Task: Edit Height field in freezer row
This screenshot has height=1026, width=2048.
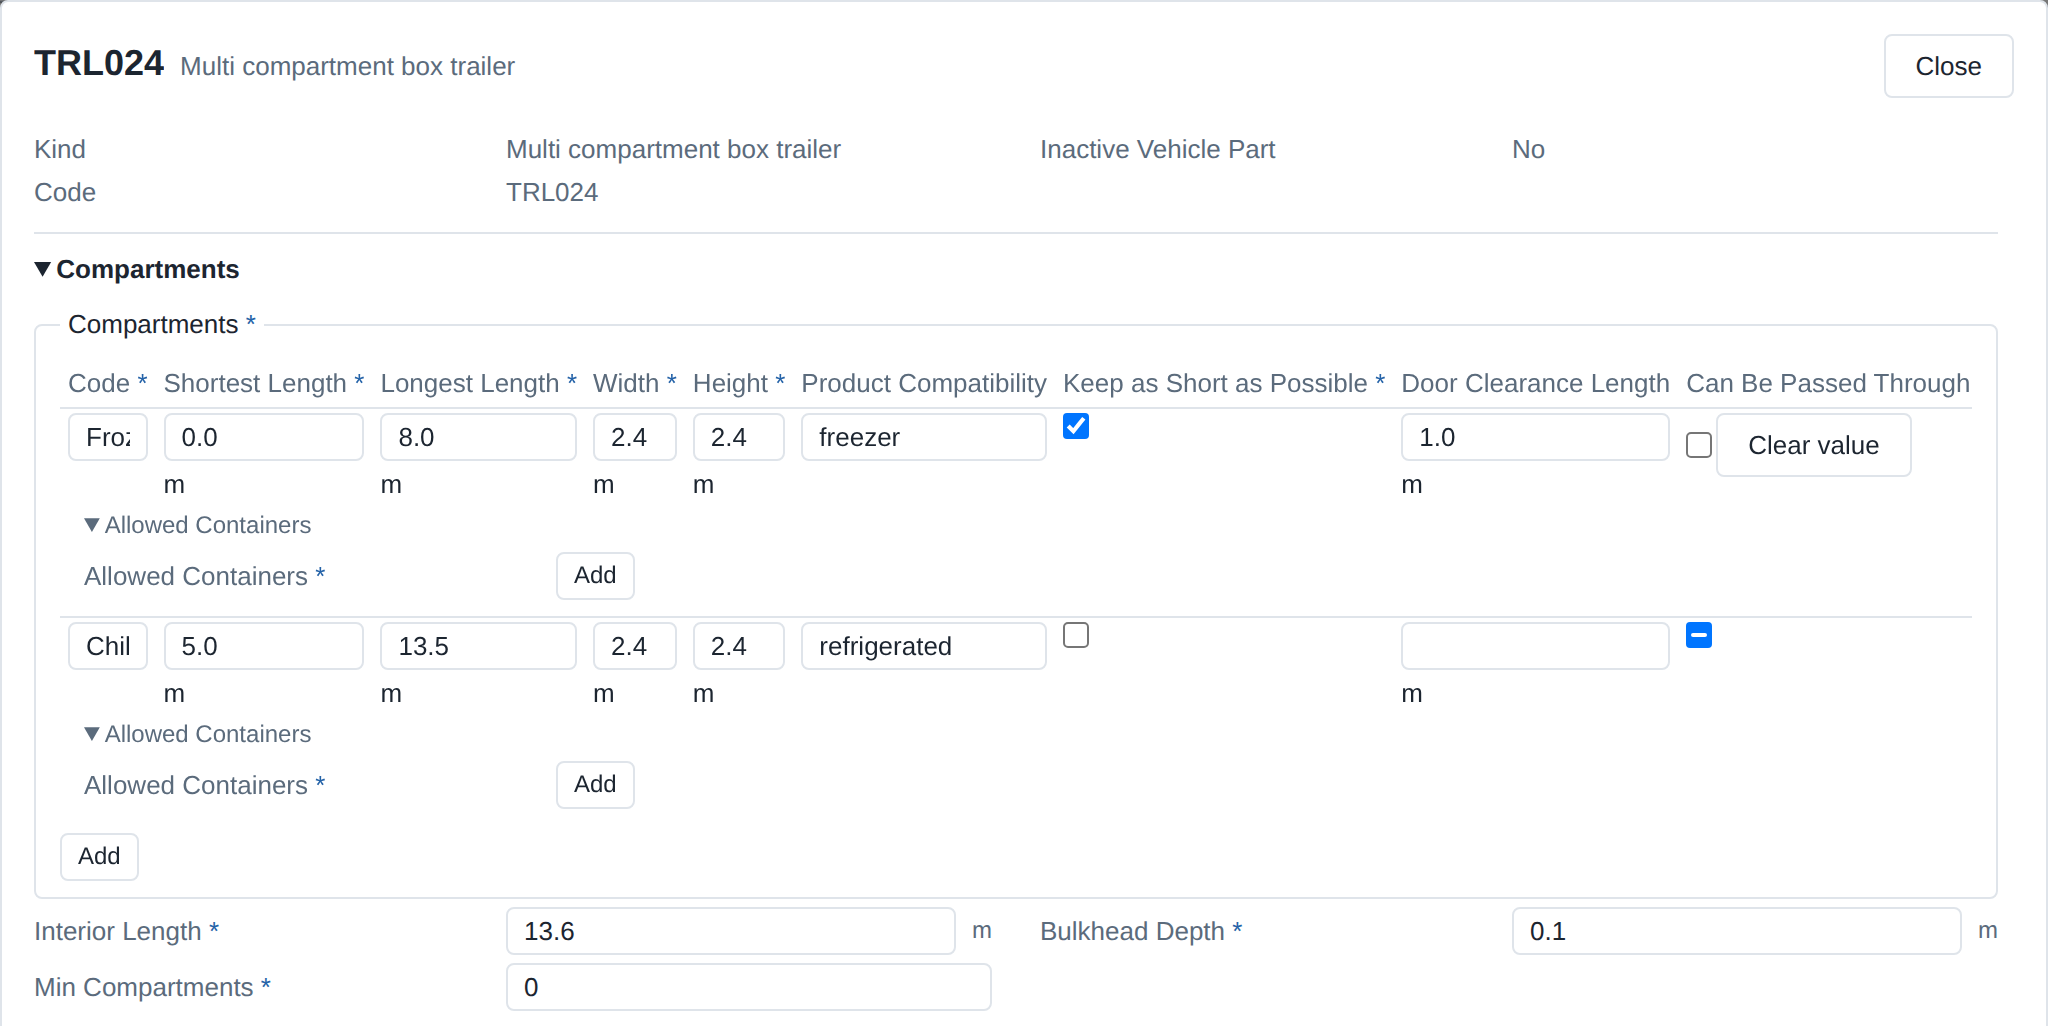Action: coord(739,437)
